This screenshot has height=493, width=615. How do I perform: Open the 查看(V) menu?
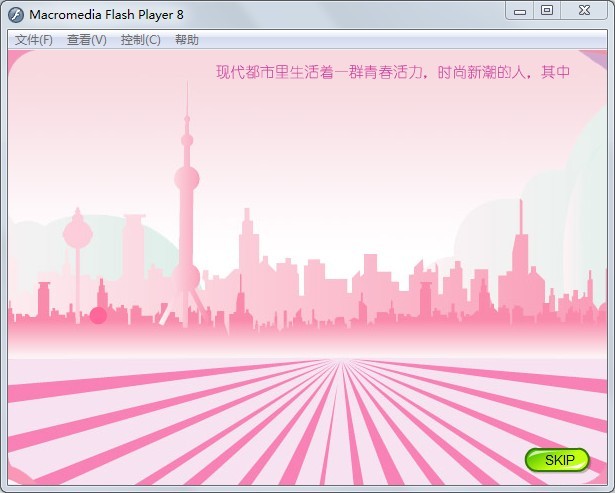click(87, 40)
